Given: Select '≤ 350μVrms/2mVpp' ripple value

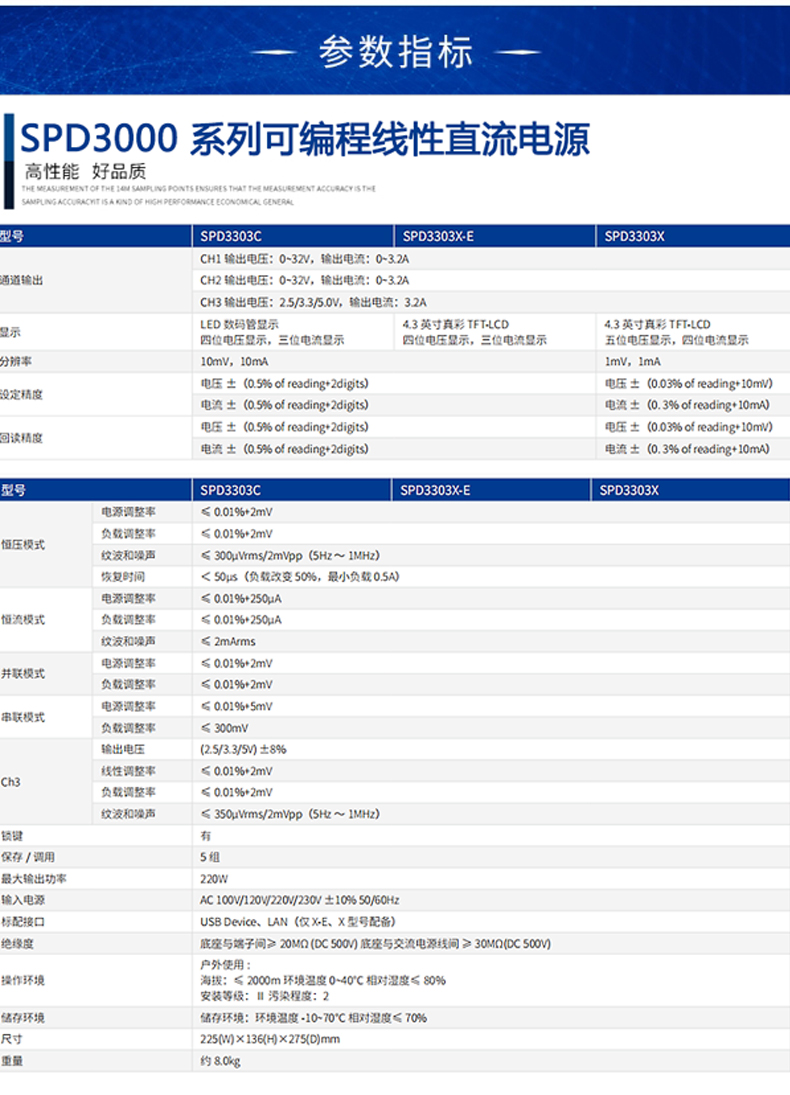Looking at the screenshot, I should [x=289, y=814].
